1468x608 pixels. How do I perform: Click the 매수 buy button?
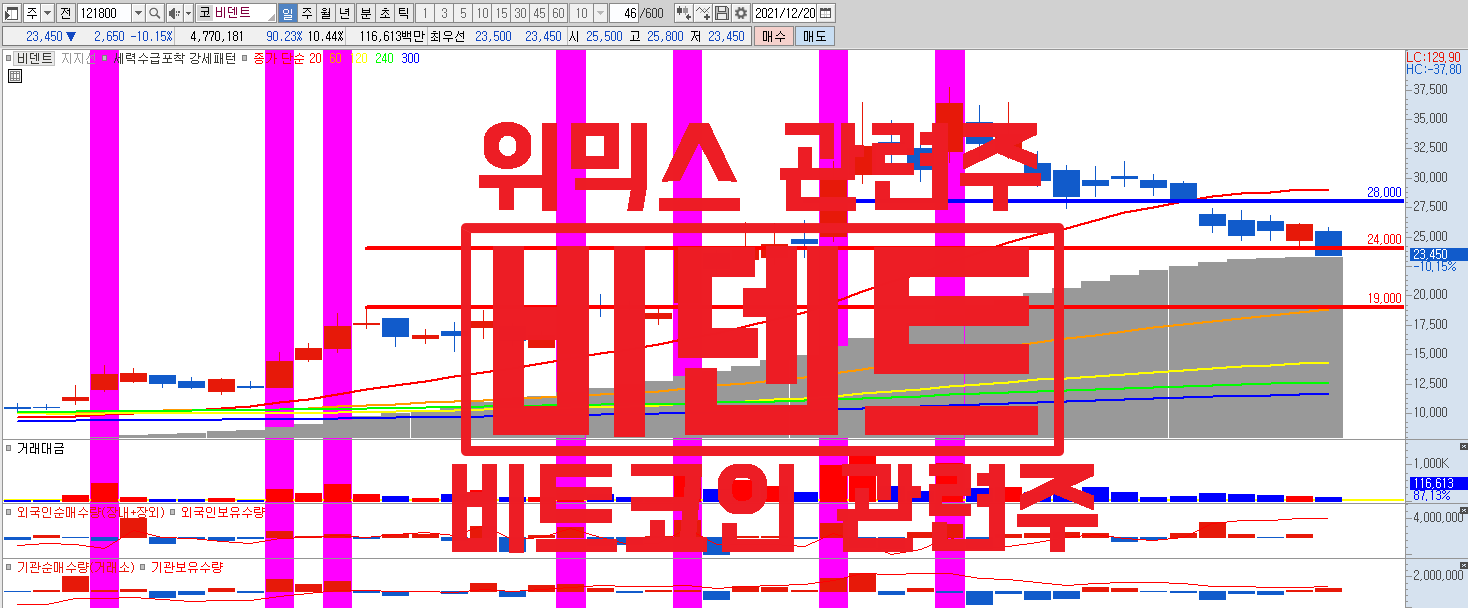[x=774, y=36]
